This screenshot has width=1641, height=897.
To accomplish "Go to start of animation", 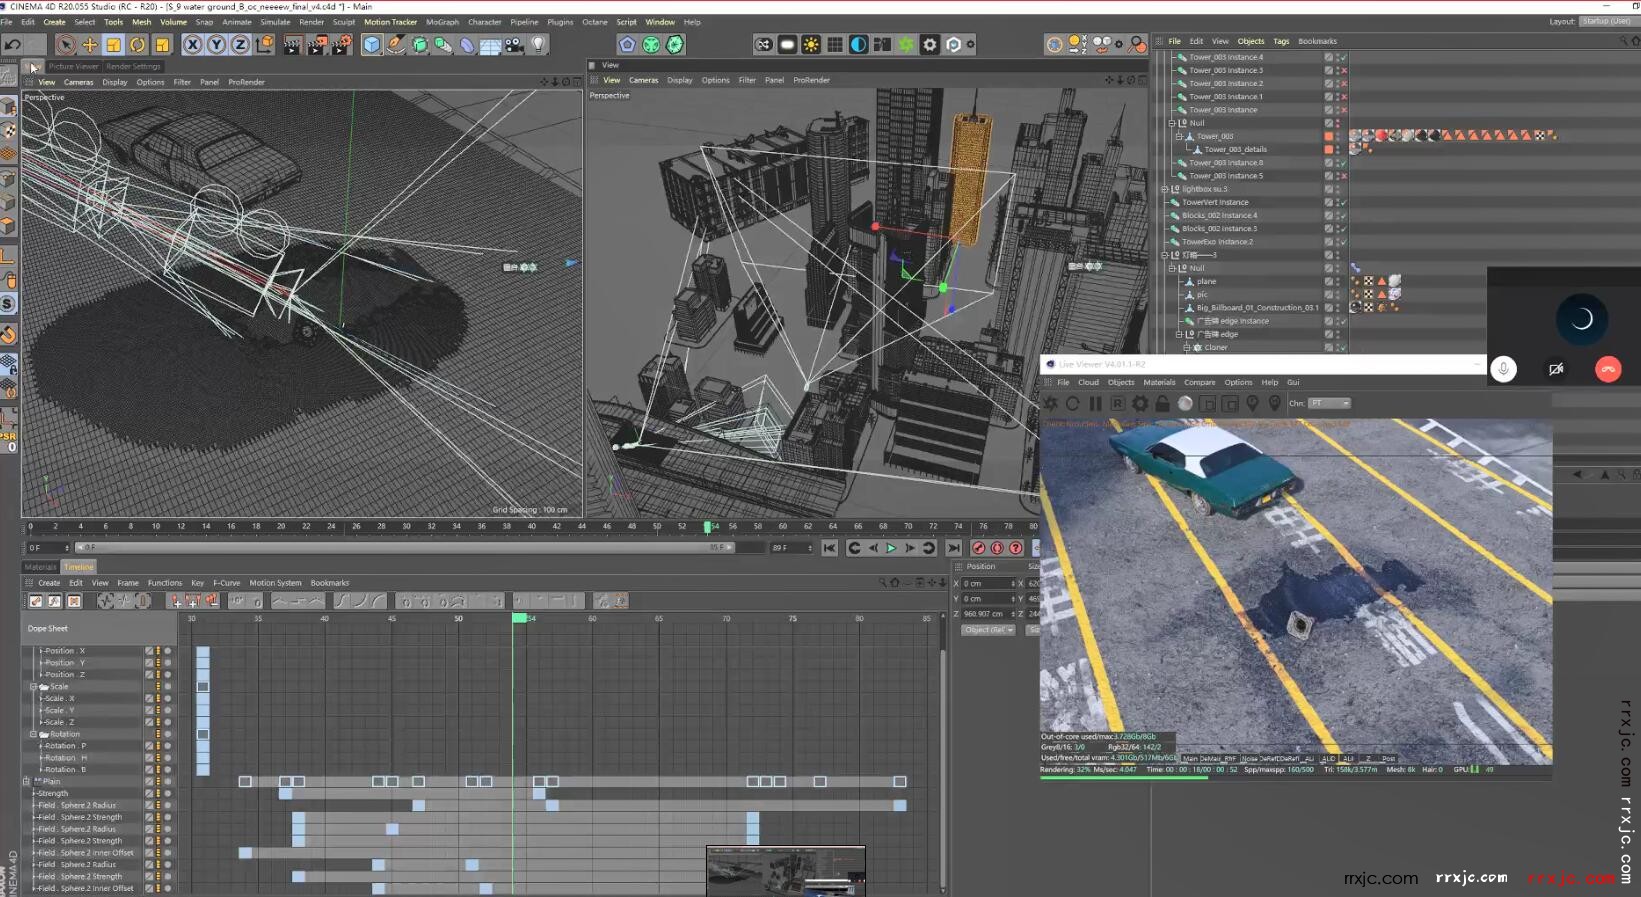I will 829,548.
